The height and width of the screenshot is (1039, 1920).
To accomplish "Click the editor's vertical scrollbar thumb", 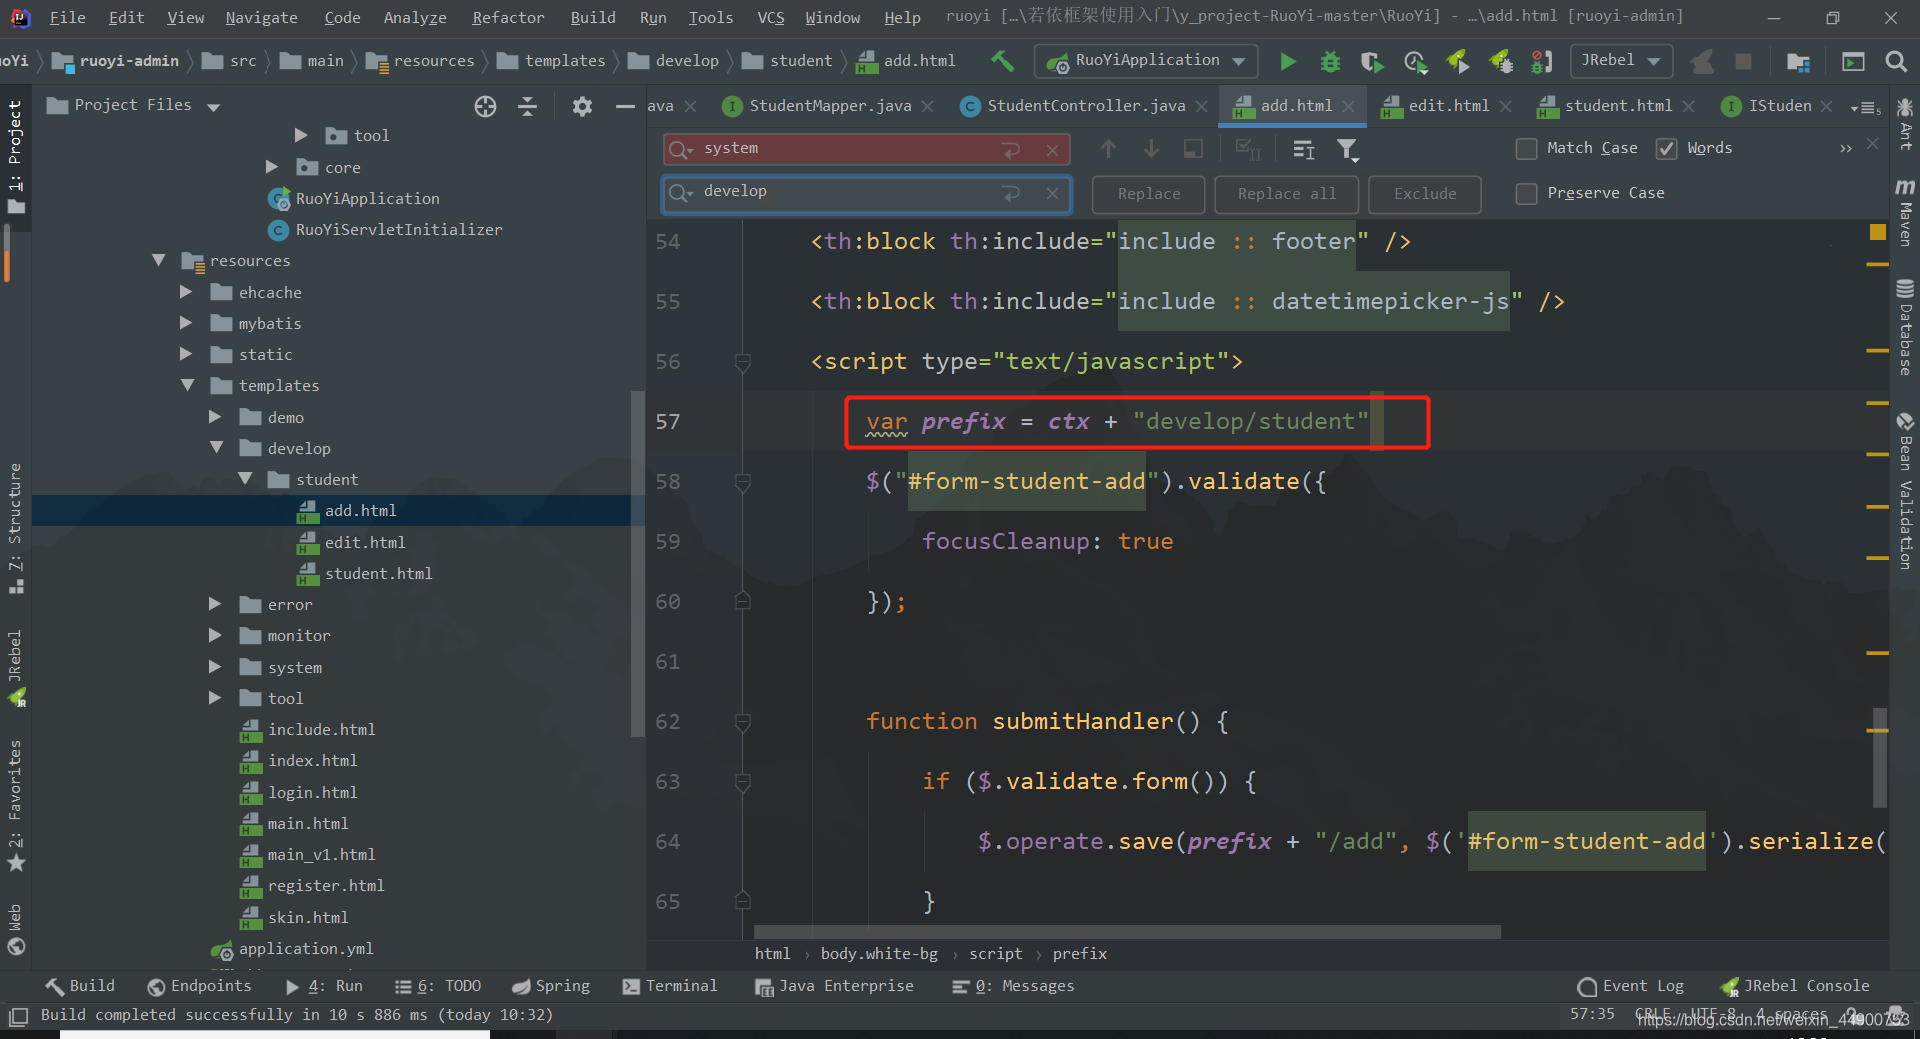I will [1880, 758].
